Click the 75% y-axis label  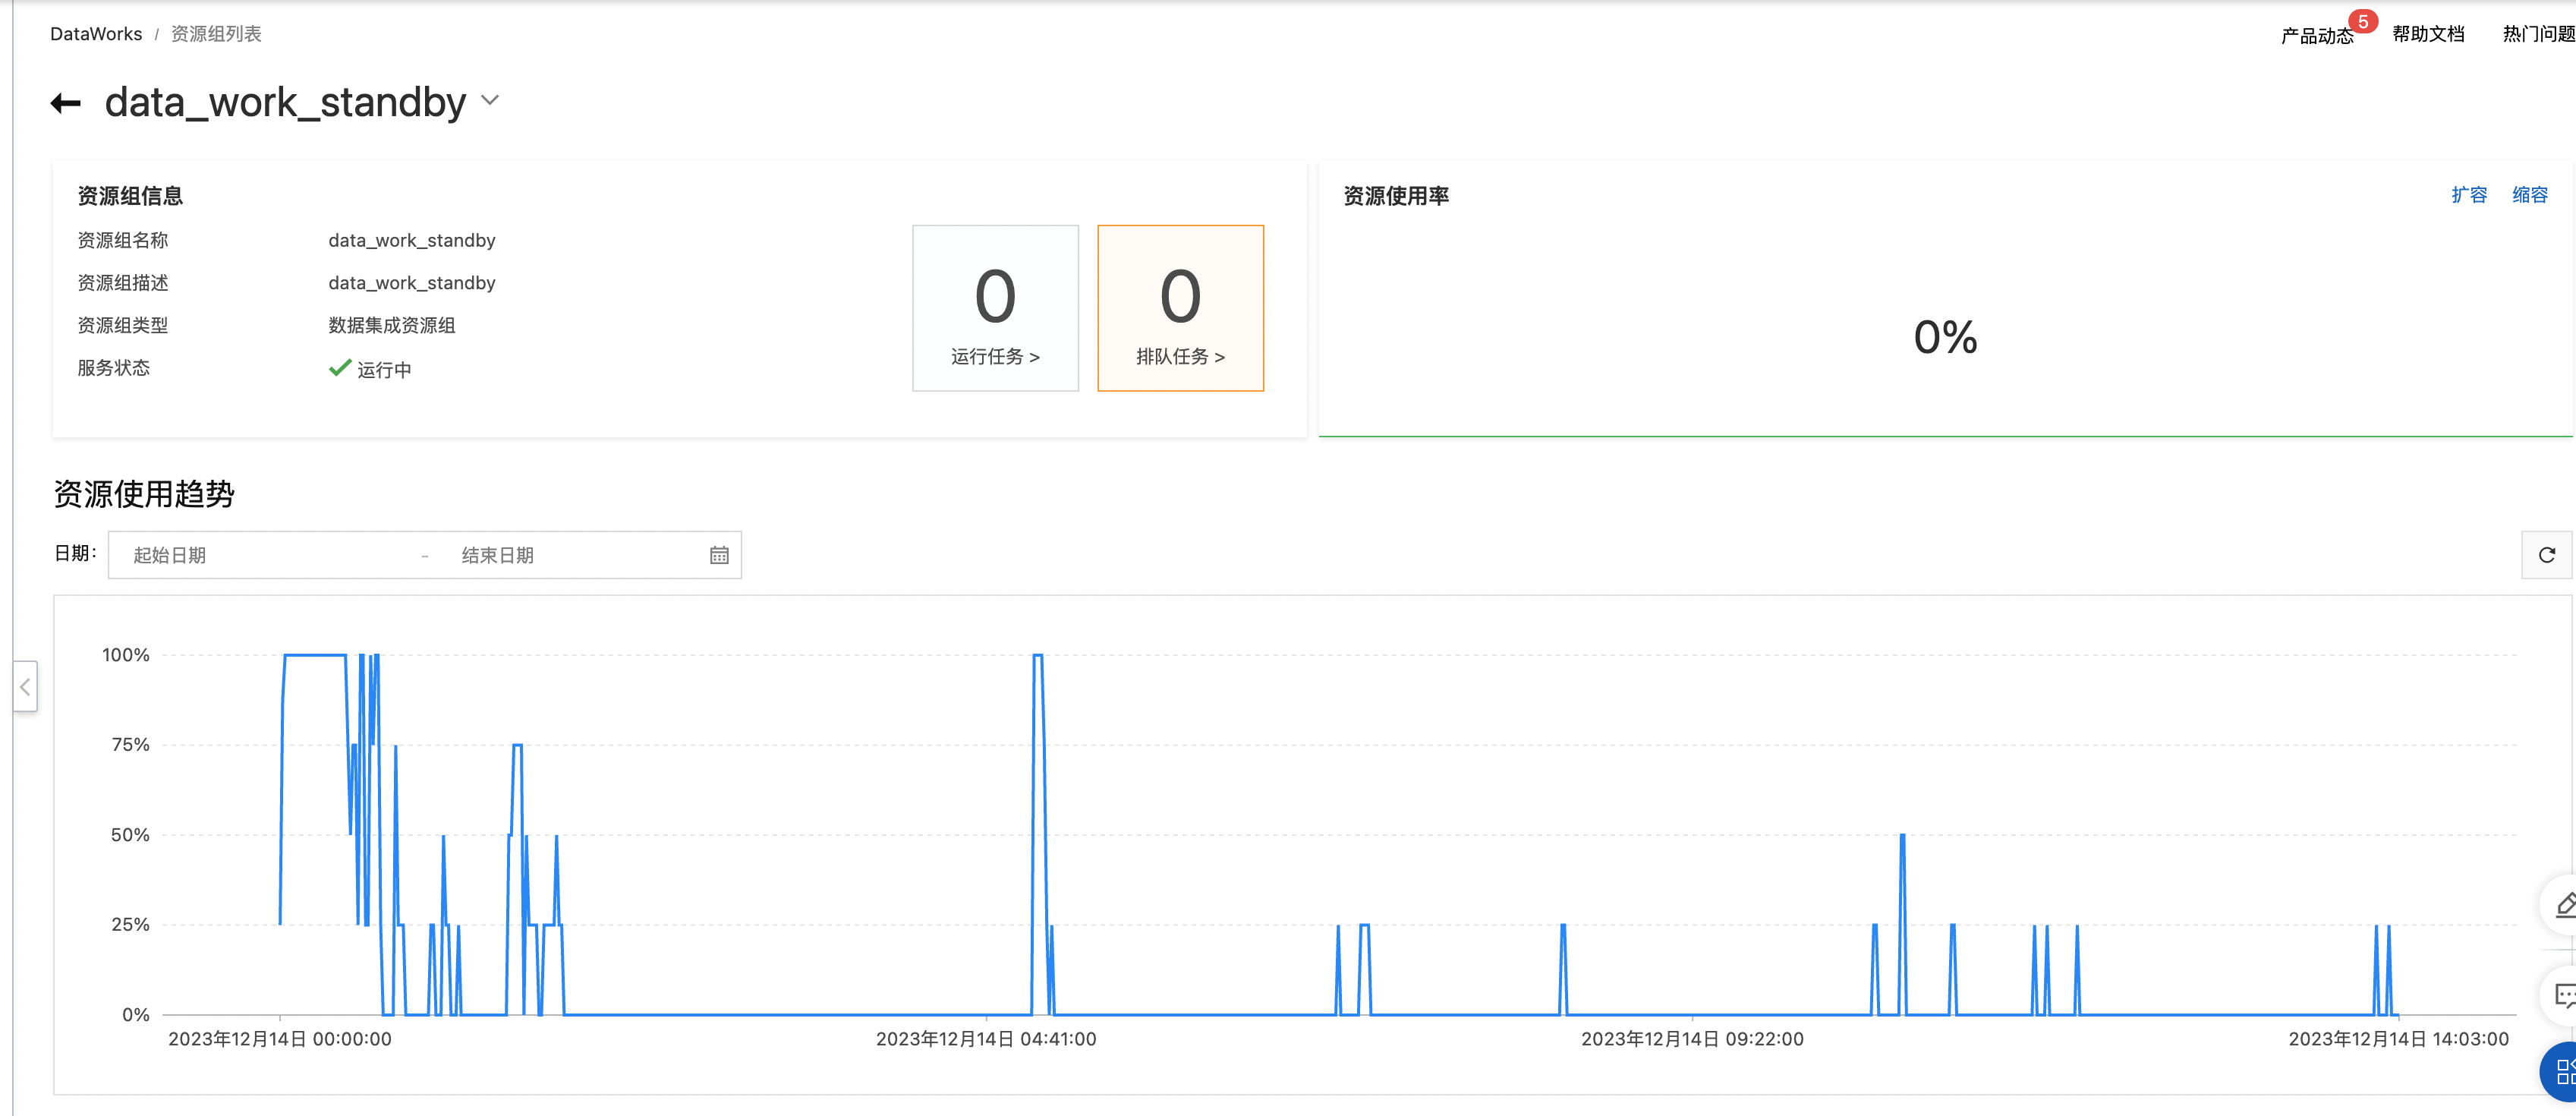[130, 745]
